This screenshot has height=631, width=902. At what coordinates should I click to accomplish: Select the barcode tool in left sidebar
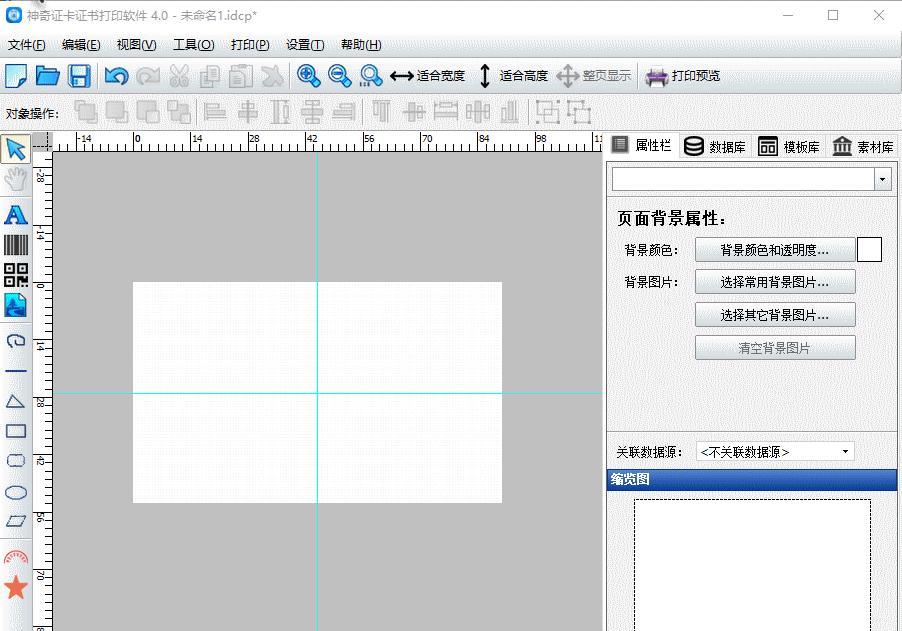16,245
